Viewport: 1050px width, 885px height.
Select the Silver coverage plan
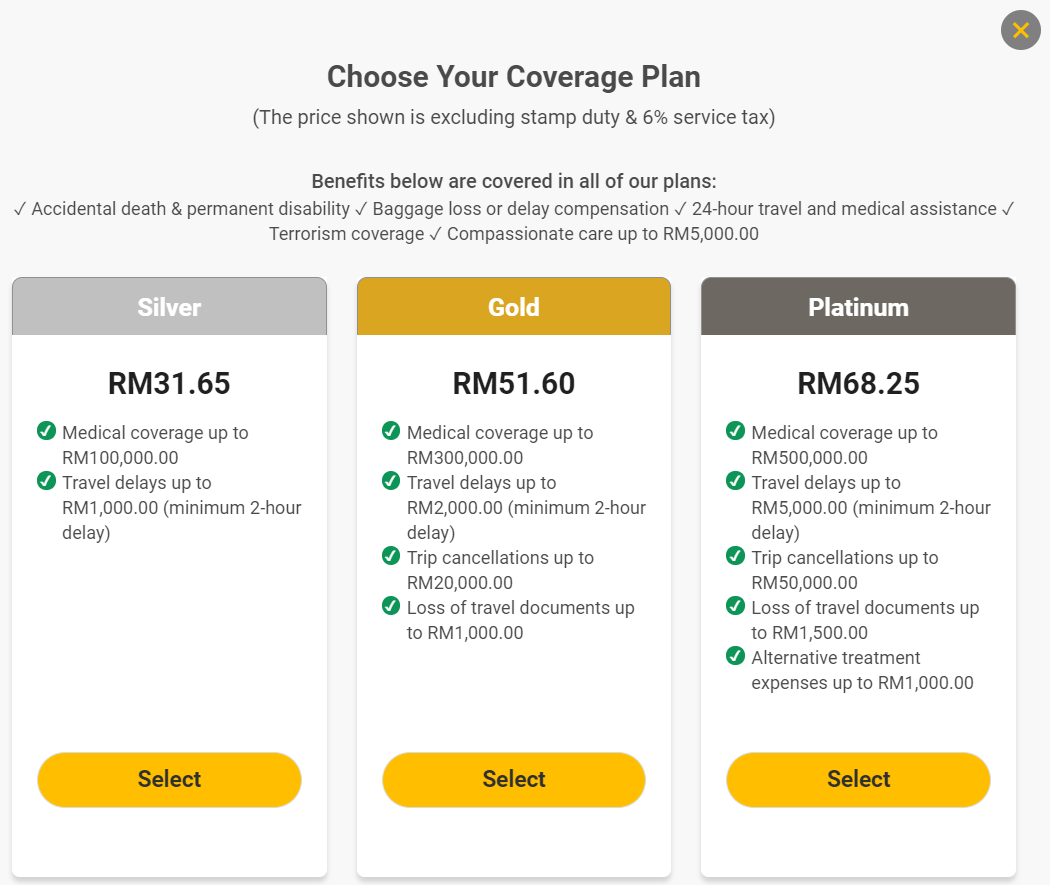click(x=168, y=780)
